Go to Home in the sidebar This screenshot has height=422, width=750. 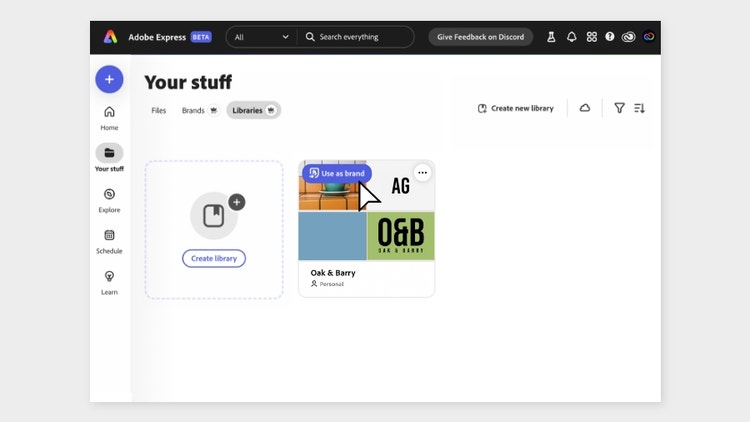109,118
